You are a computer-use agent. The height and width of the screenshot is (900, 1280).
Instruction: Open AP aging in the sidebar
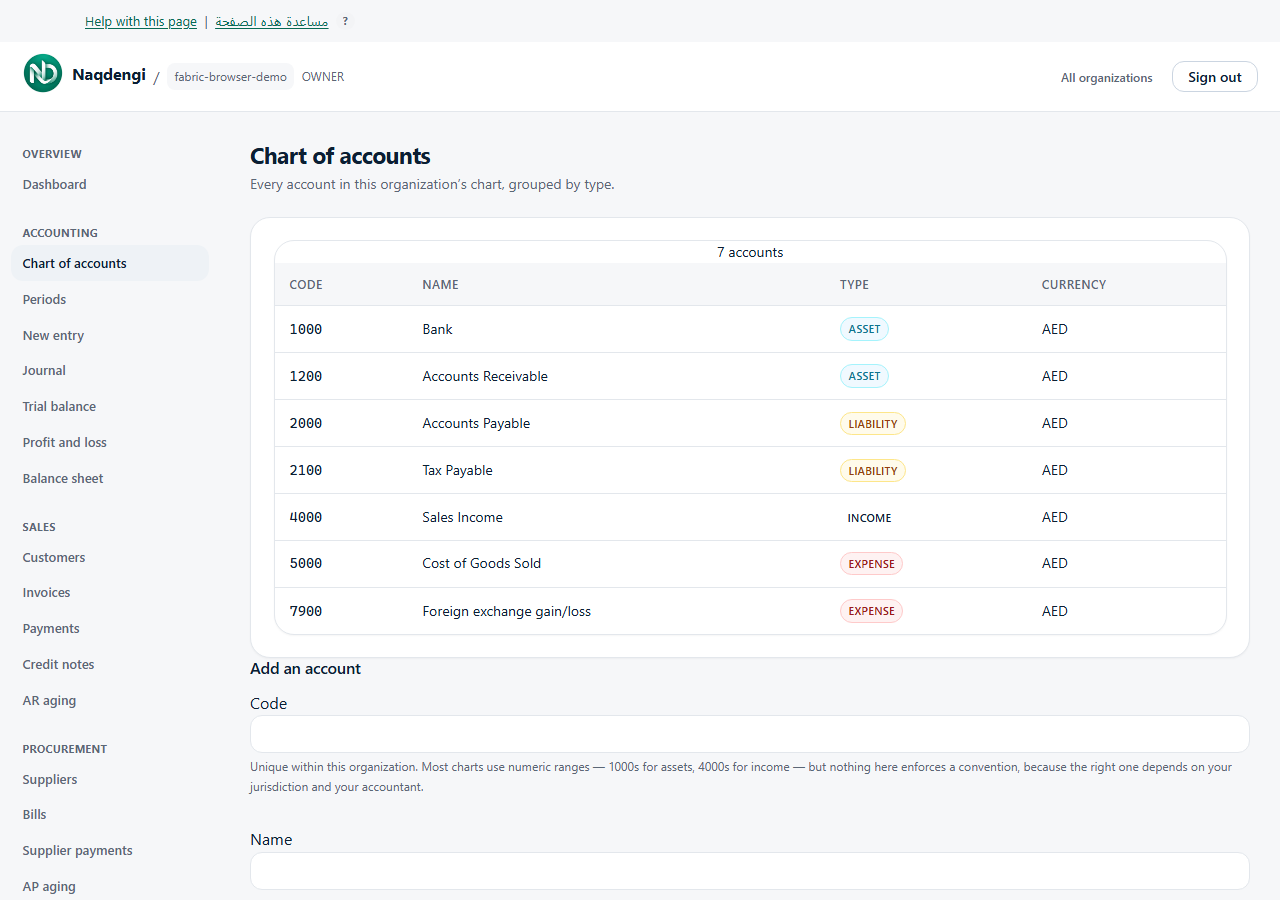click(x=50, y=886)
